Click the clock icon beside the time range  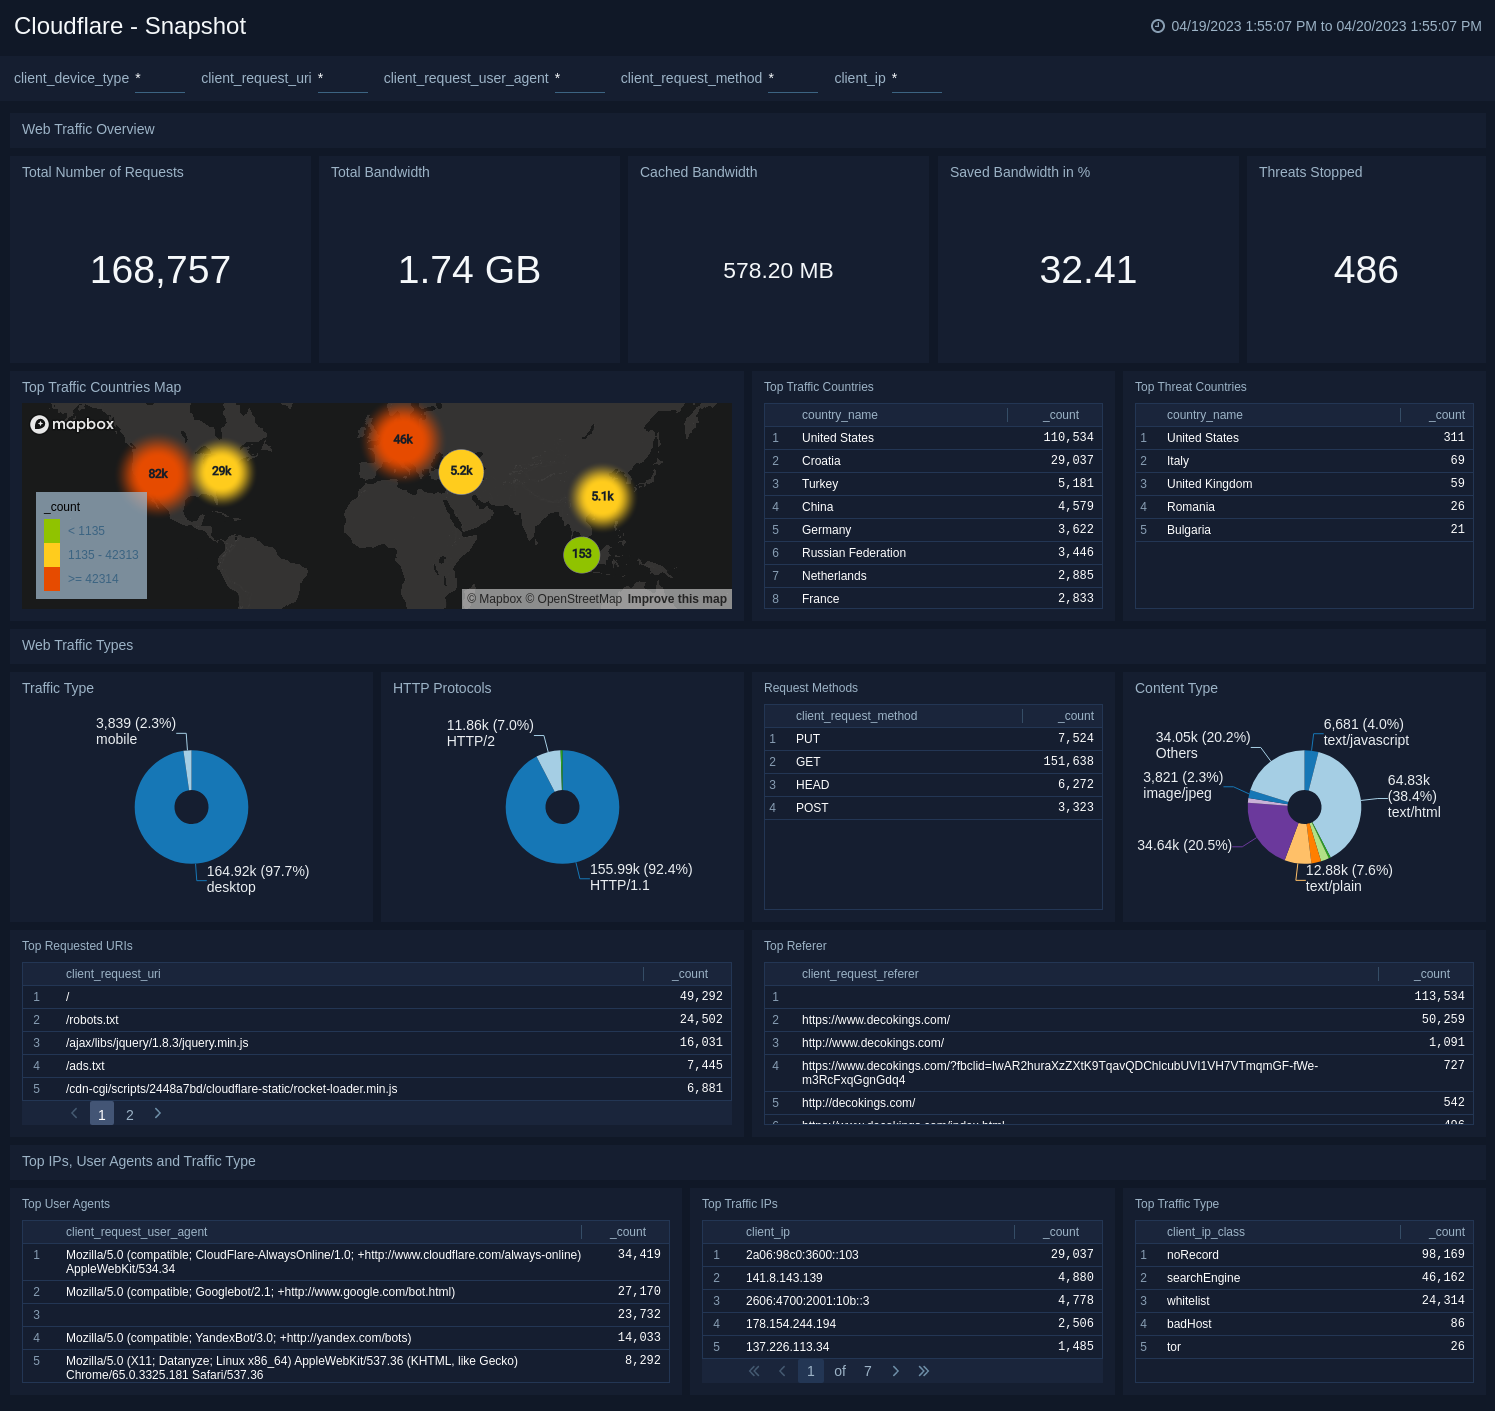click(x=1158, y=27)
